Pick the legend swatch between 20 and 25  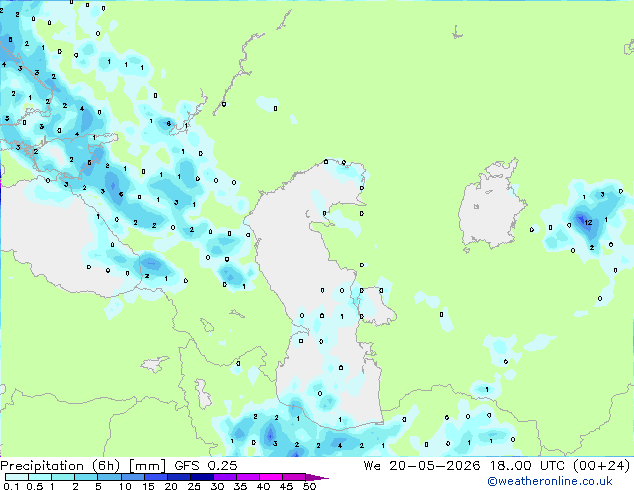click(x=179, y=477)
